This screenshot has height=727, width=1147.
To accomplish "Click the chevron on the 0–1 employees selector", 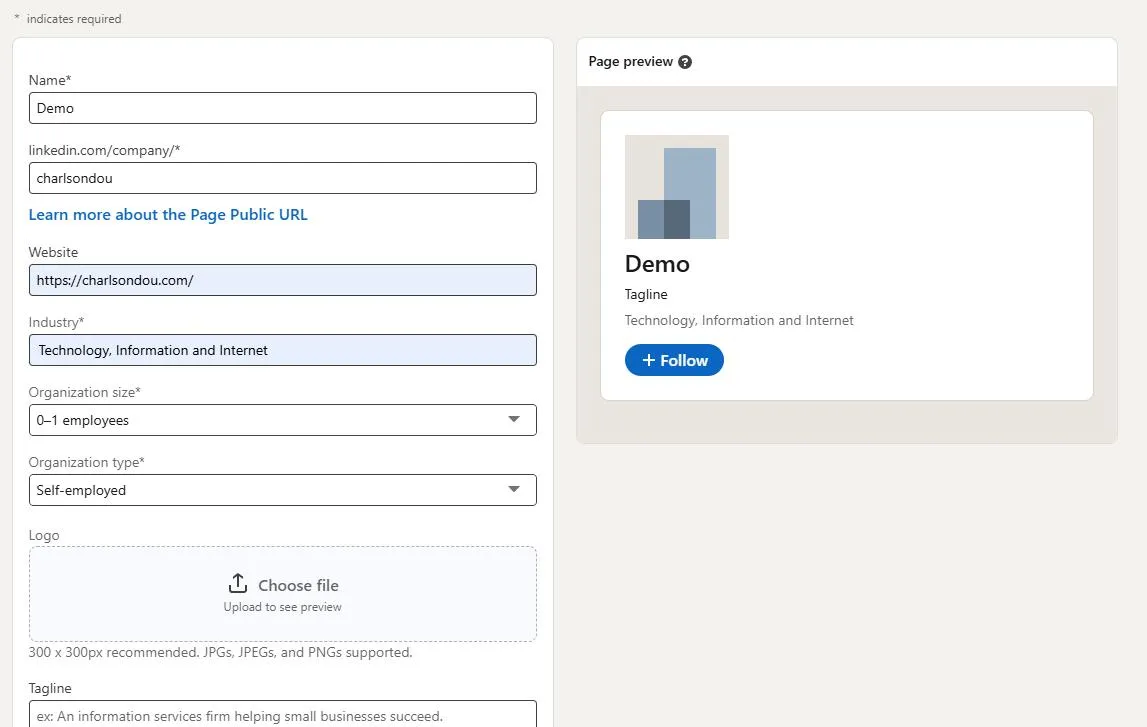I will click(x=514, y=420).
